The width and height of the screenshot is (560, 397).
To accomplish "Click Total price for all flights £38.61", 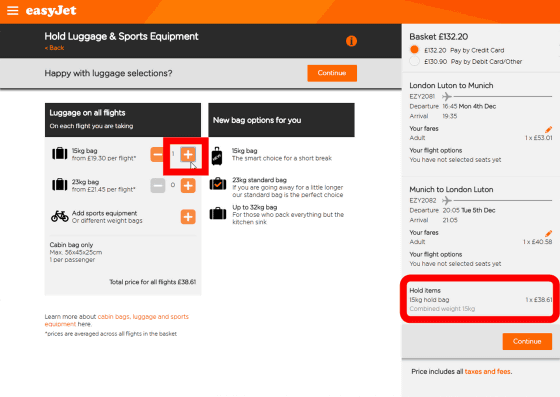I will point(152,282).
